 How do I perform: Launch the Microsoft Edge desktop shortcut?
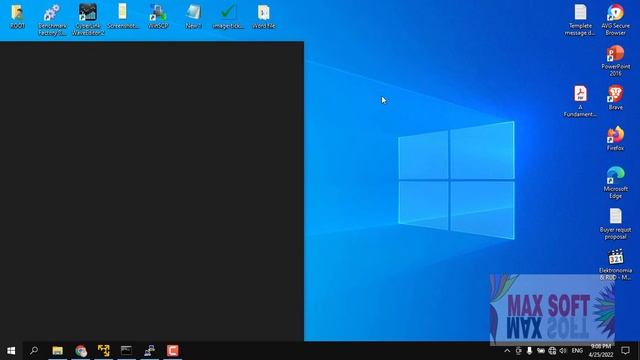(616, 183)
